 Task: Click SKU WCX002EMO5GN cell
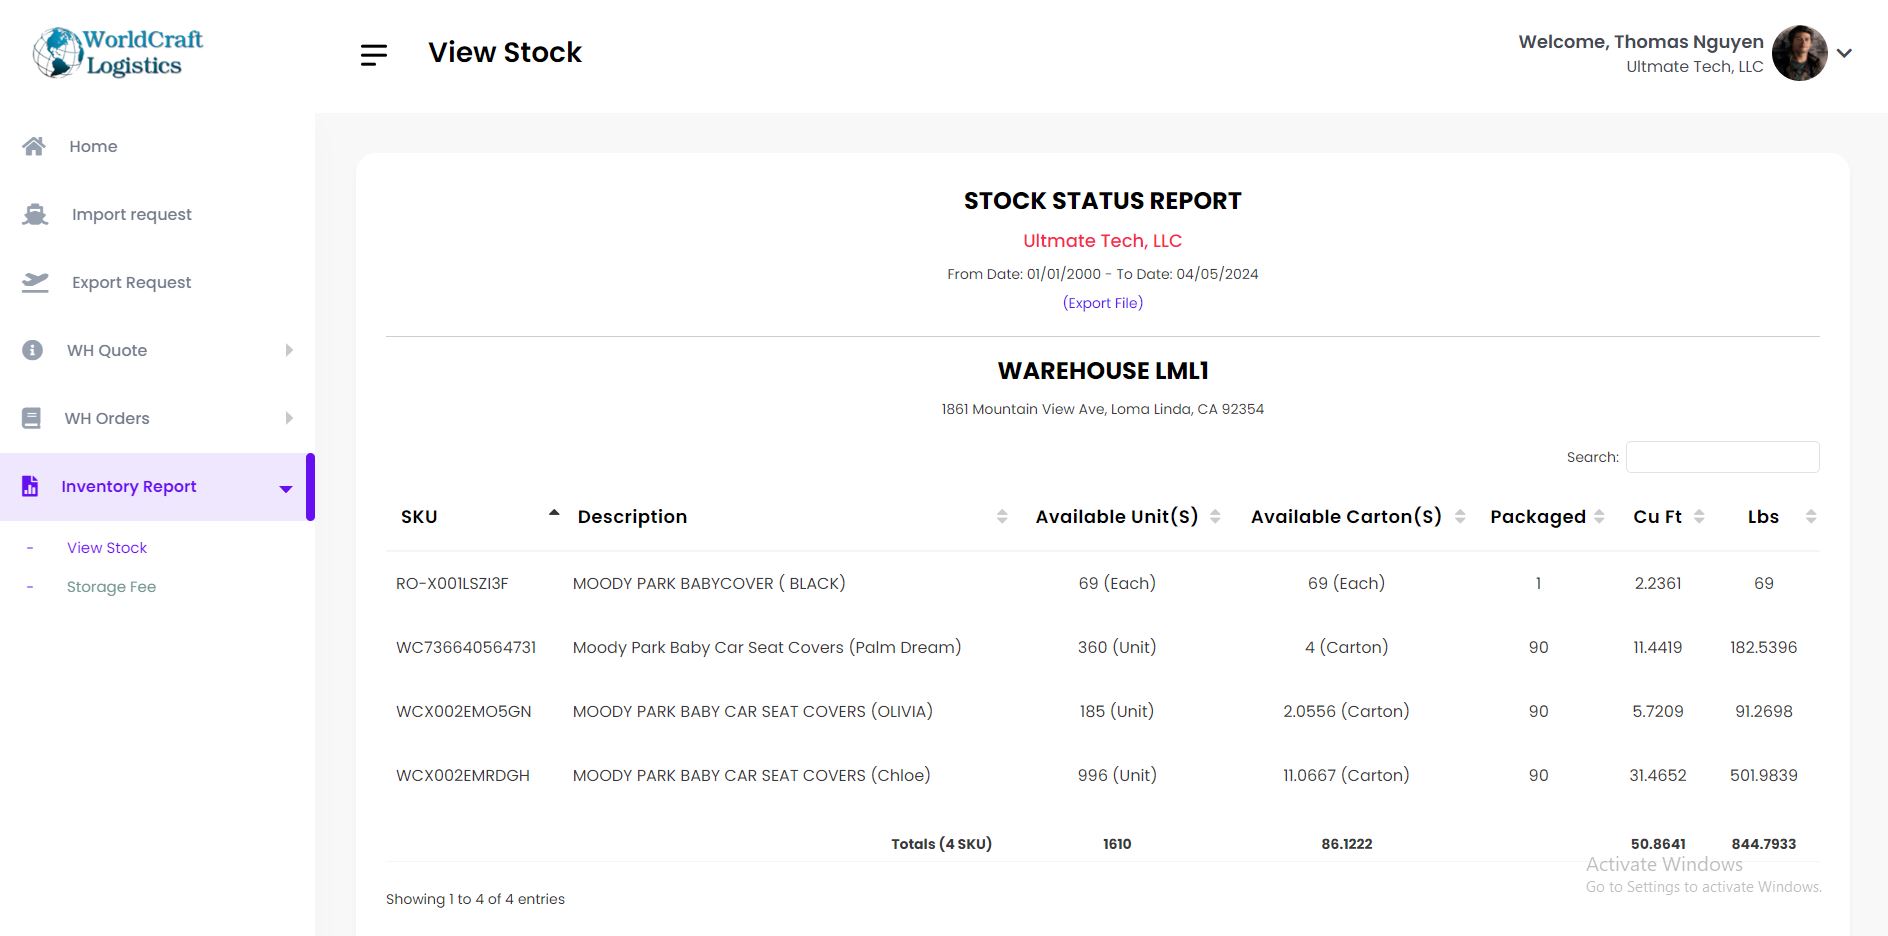pyautogui.click(x=464, y=711)
